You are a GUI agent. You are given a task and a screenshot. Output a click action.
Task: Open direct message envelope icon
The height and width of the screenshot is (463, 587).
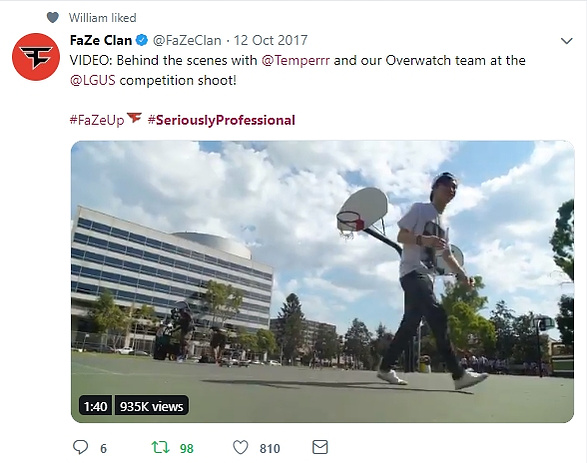coord(320,447)
